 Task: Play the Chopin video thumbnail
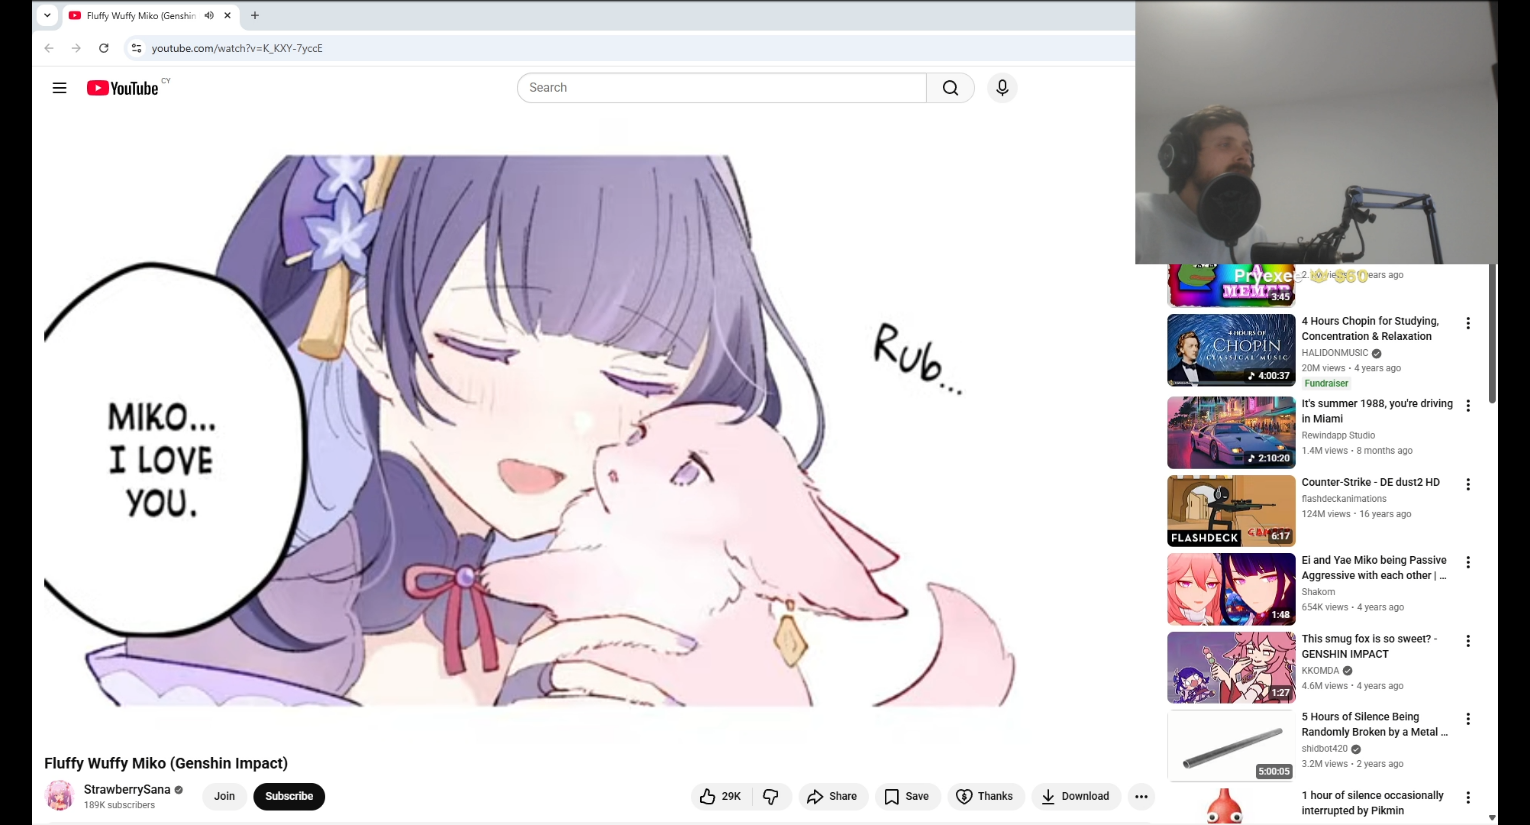click(1231, 350)
